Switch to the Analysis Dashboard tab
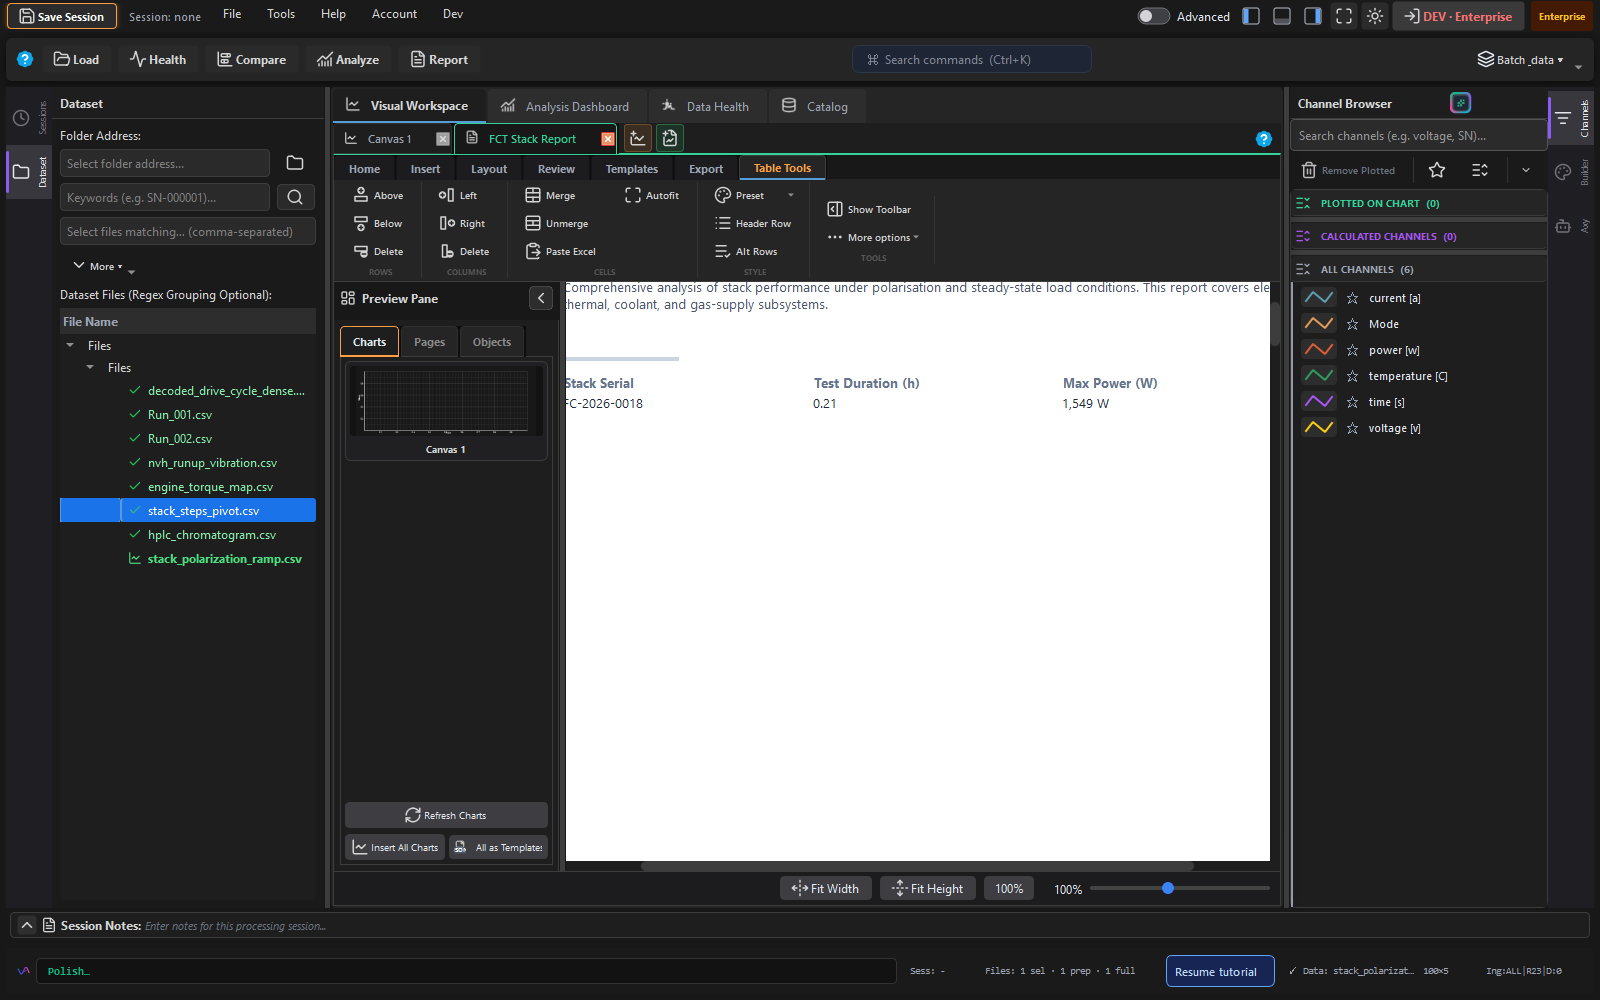 click(x=566, y=106)
